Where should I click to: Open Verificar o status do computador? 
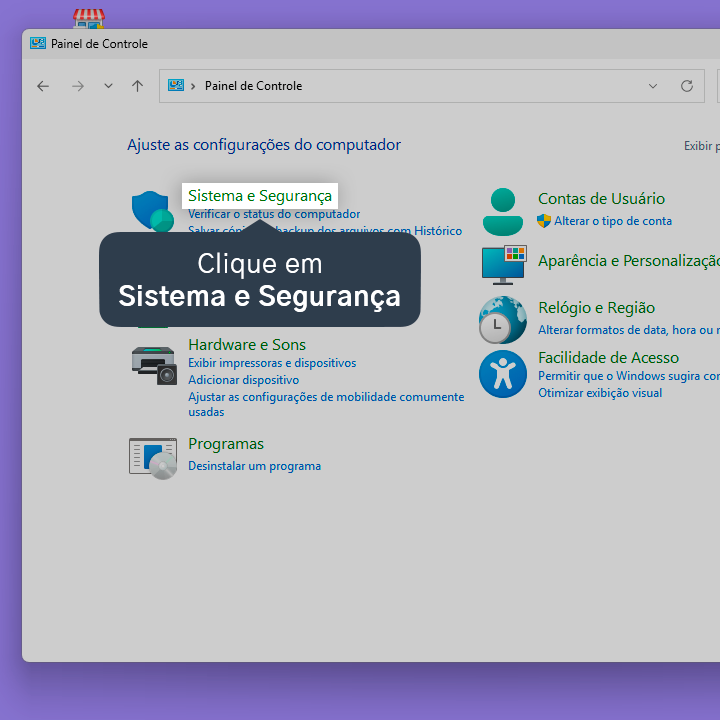[274, 214]
